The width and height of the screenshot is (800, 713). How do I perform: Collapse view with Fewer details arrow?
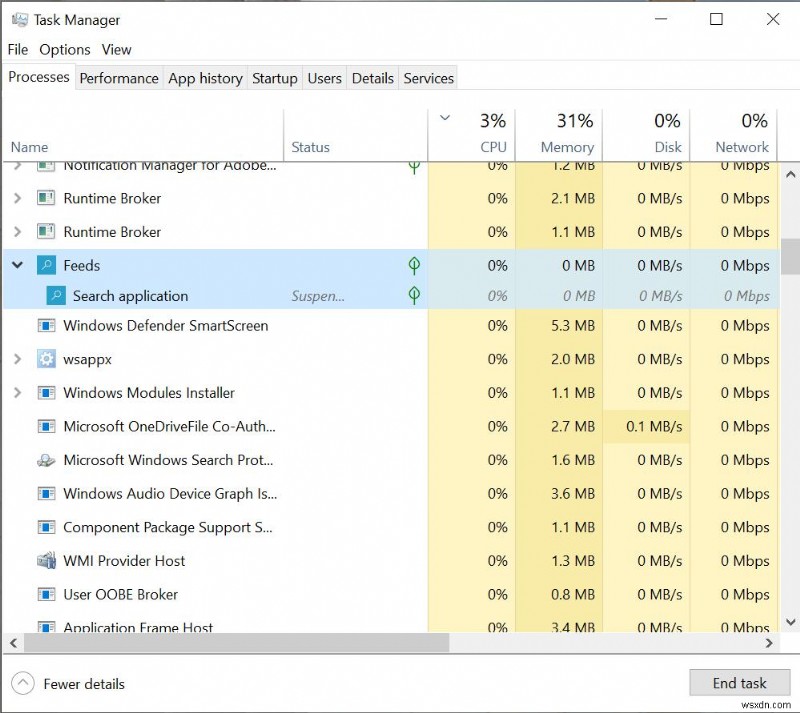[22, 683]
